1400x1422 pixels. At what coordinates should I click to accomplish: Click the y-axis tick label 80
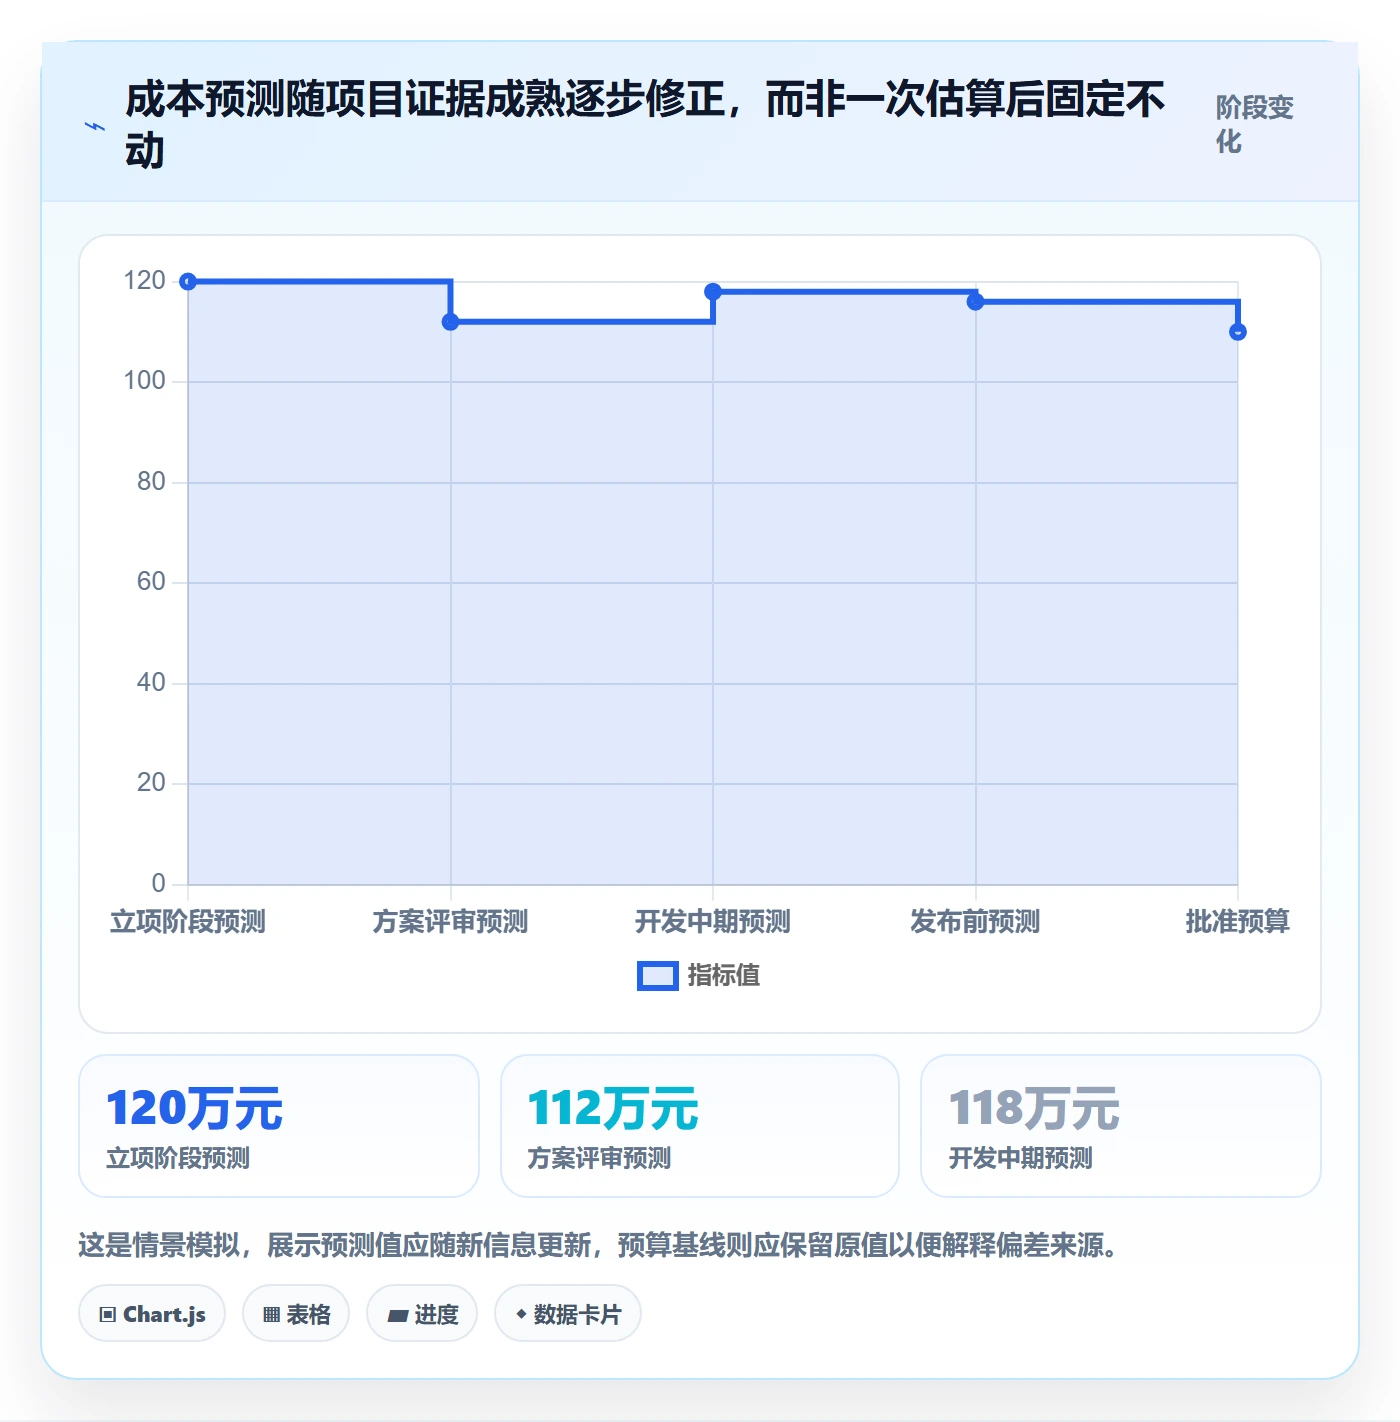(152, 482)
